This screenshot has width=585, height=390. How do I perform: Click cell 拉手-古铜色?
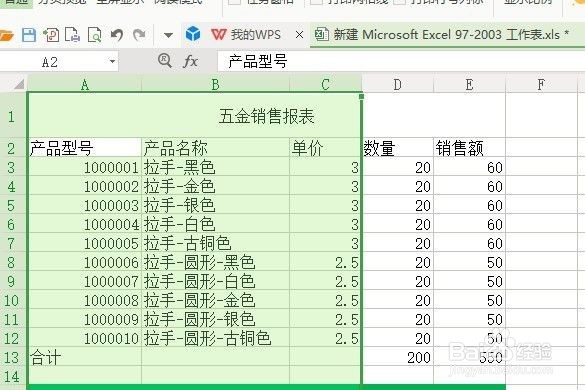point(215,243)
